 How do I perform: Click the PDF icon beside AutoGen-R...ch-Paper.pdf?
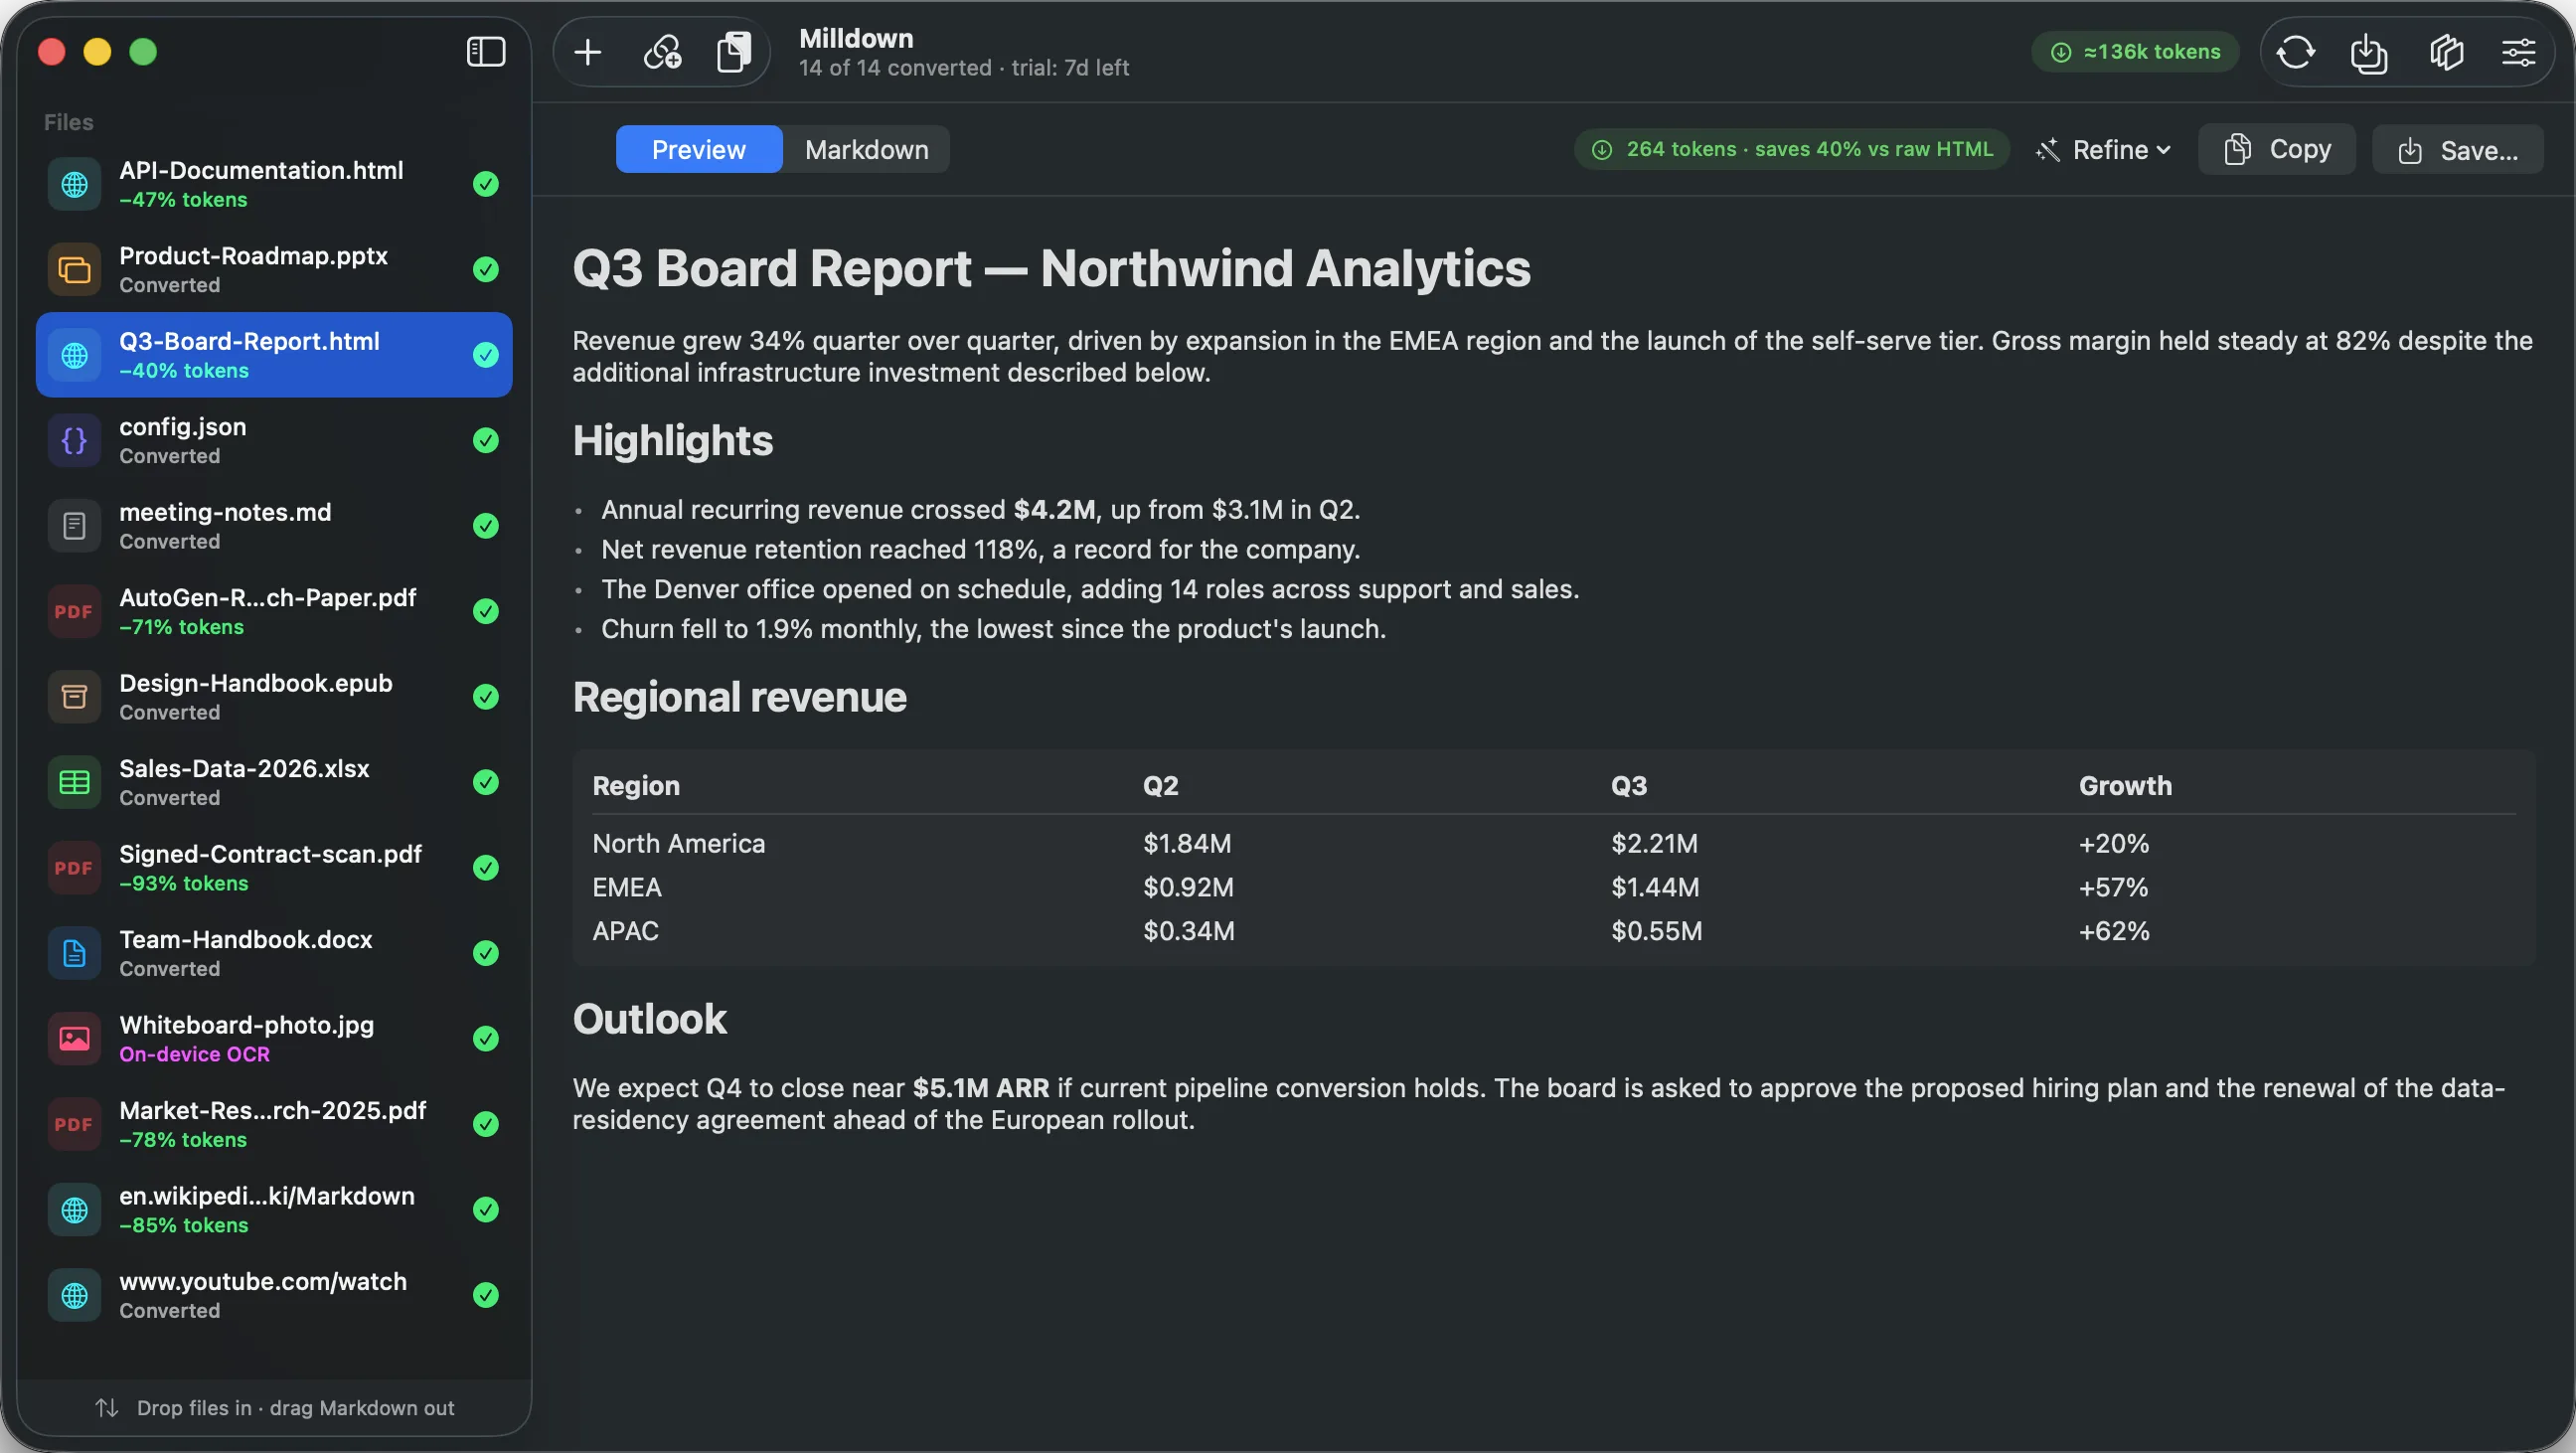click(x=74, y=611)
